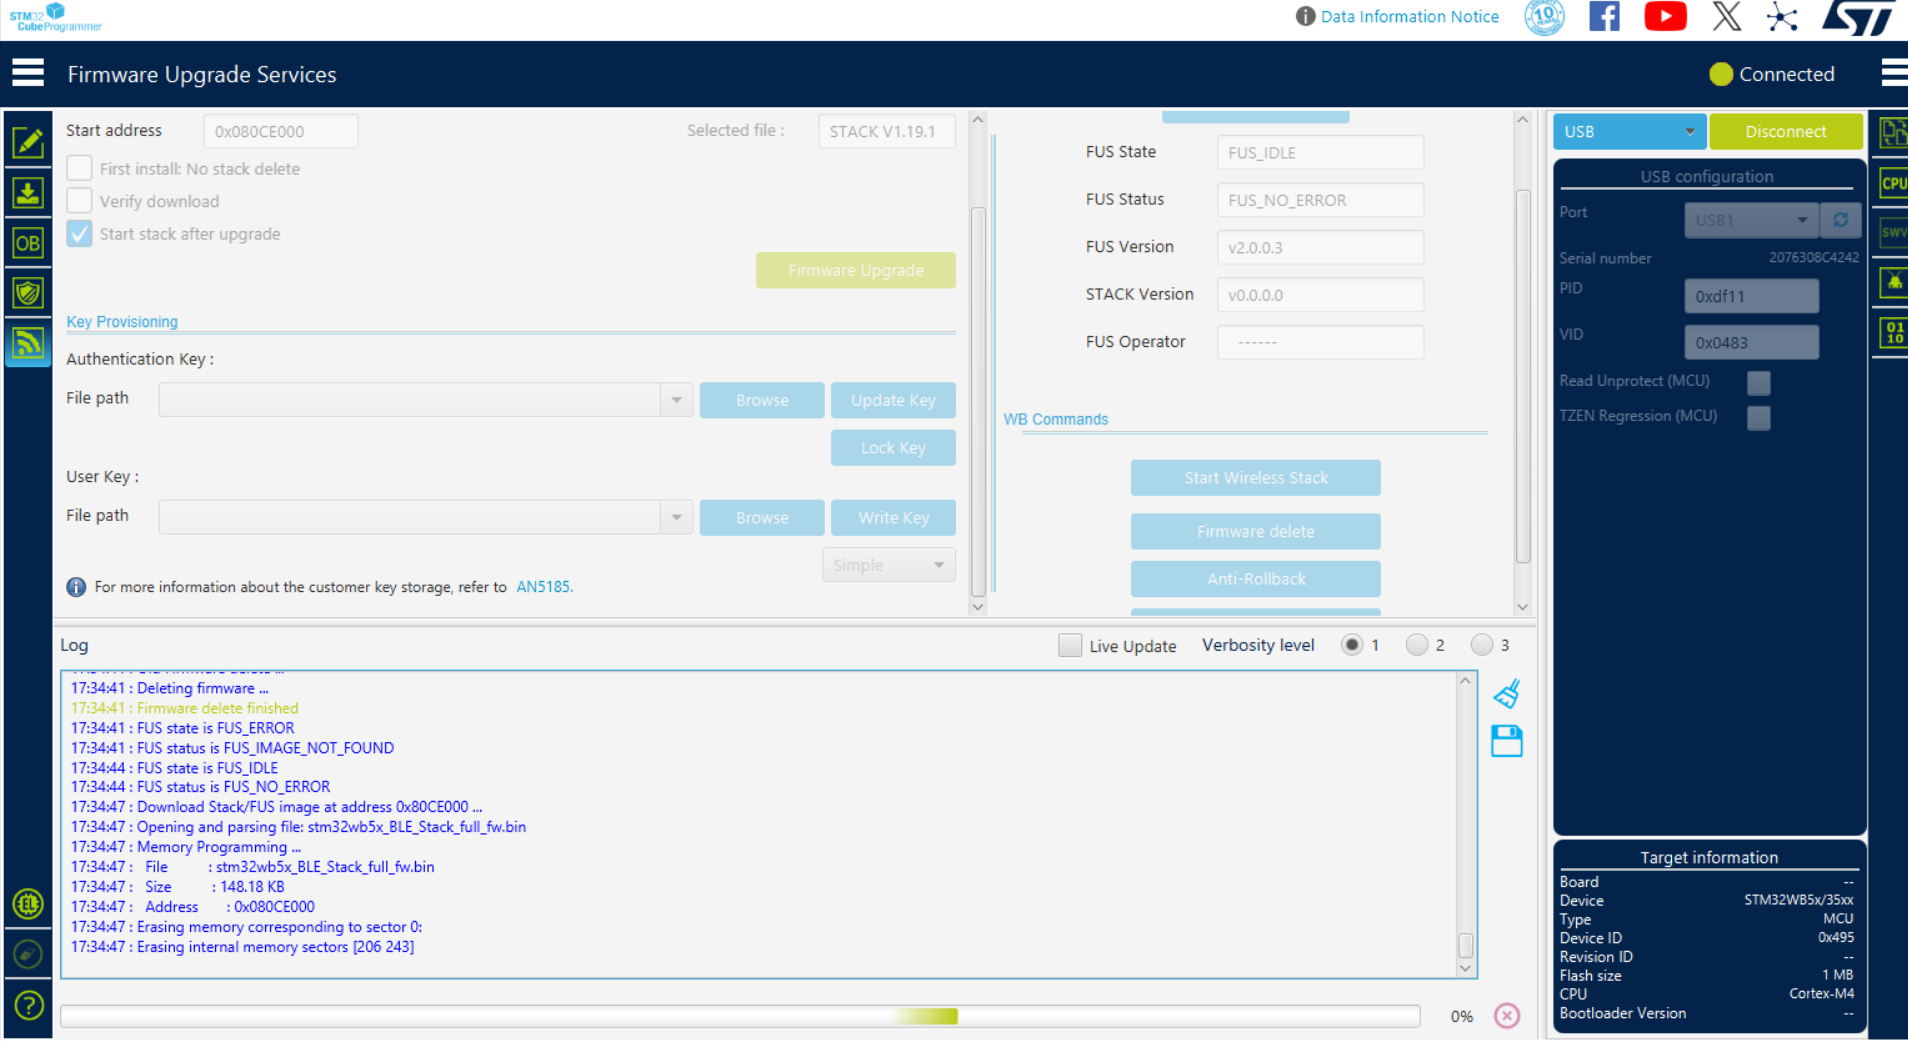
Task: Open the USB connection type dropdown
Action: click(x=1629, y=131)
